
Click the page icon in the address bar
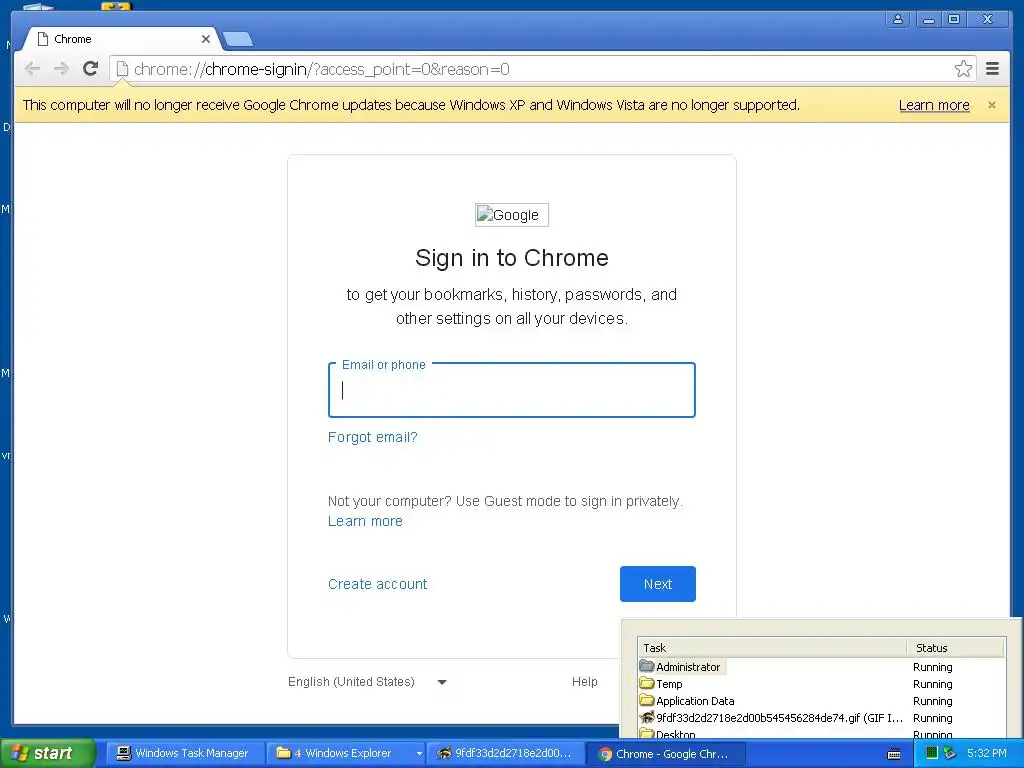click(x=122, y=69)
